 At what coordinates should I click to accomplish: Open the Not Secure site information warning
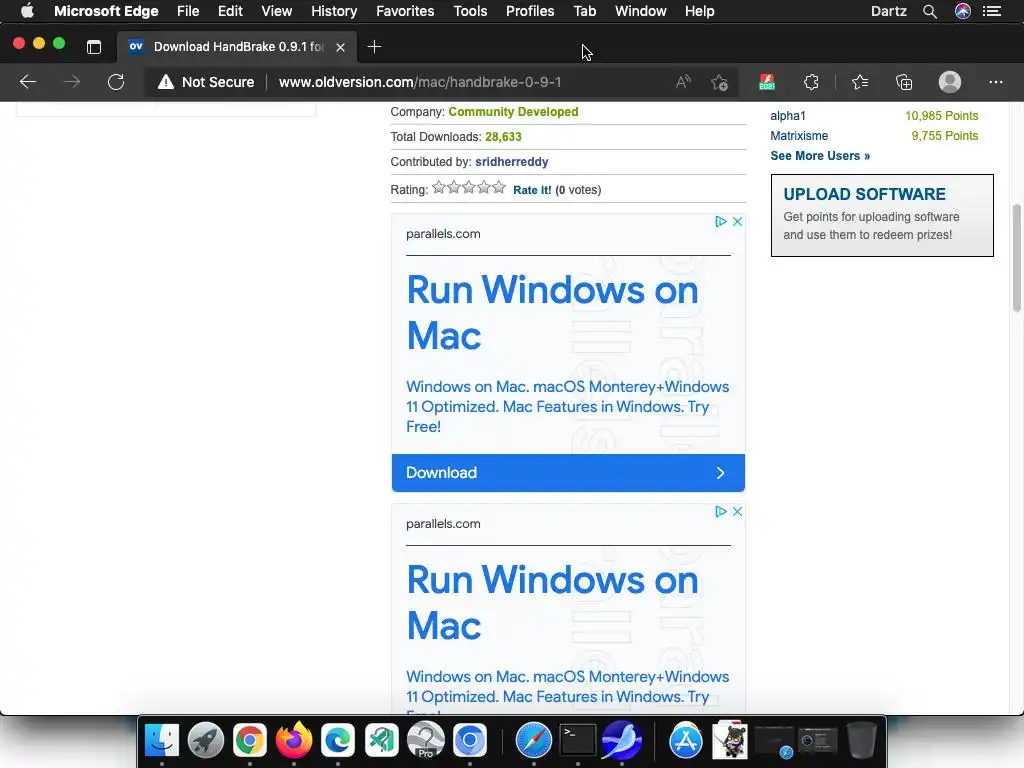coord(206,82)
